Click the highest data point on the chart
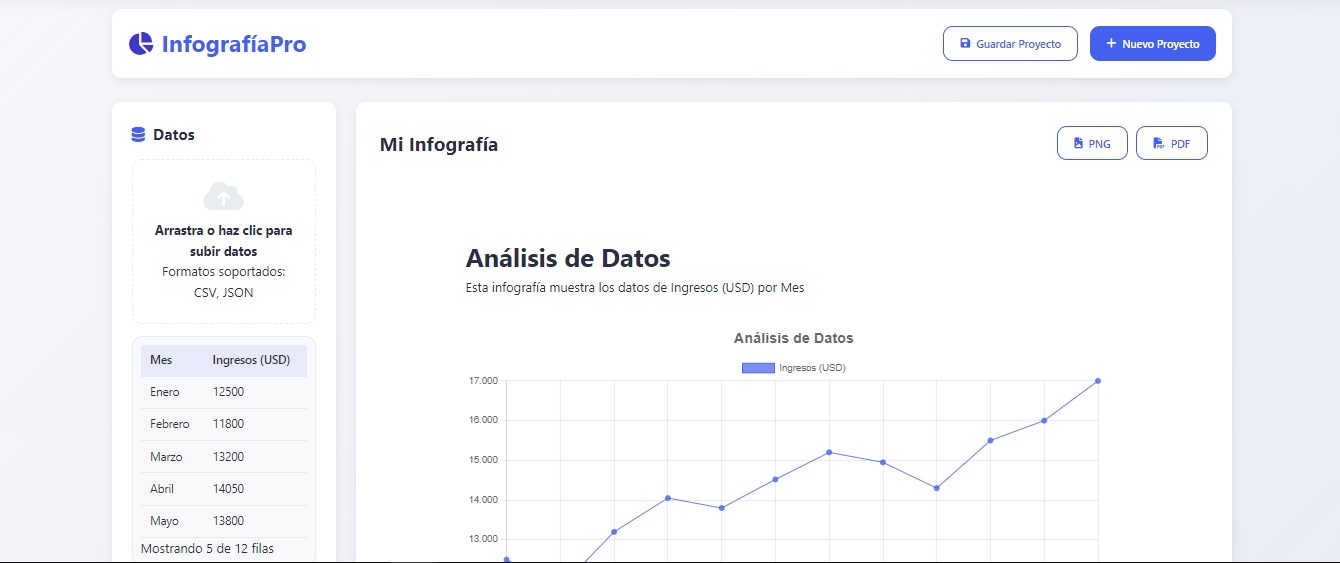Viewport: 1340px width, 563px height. (1097, 381)
